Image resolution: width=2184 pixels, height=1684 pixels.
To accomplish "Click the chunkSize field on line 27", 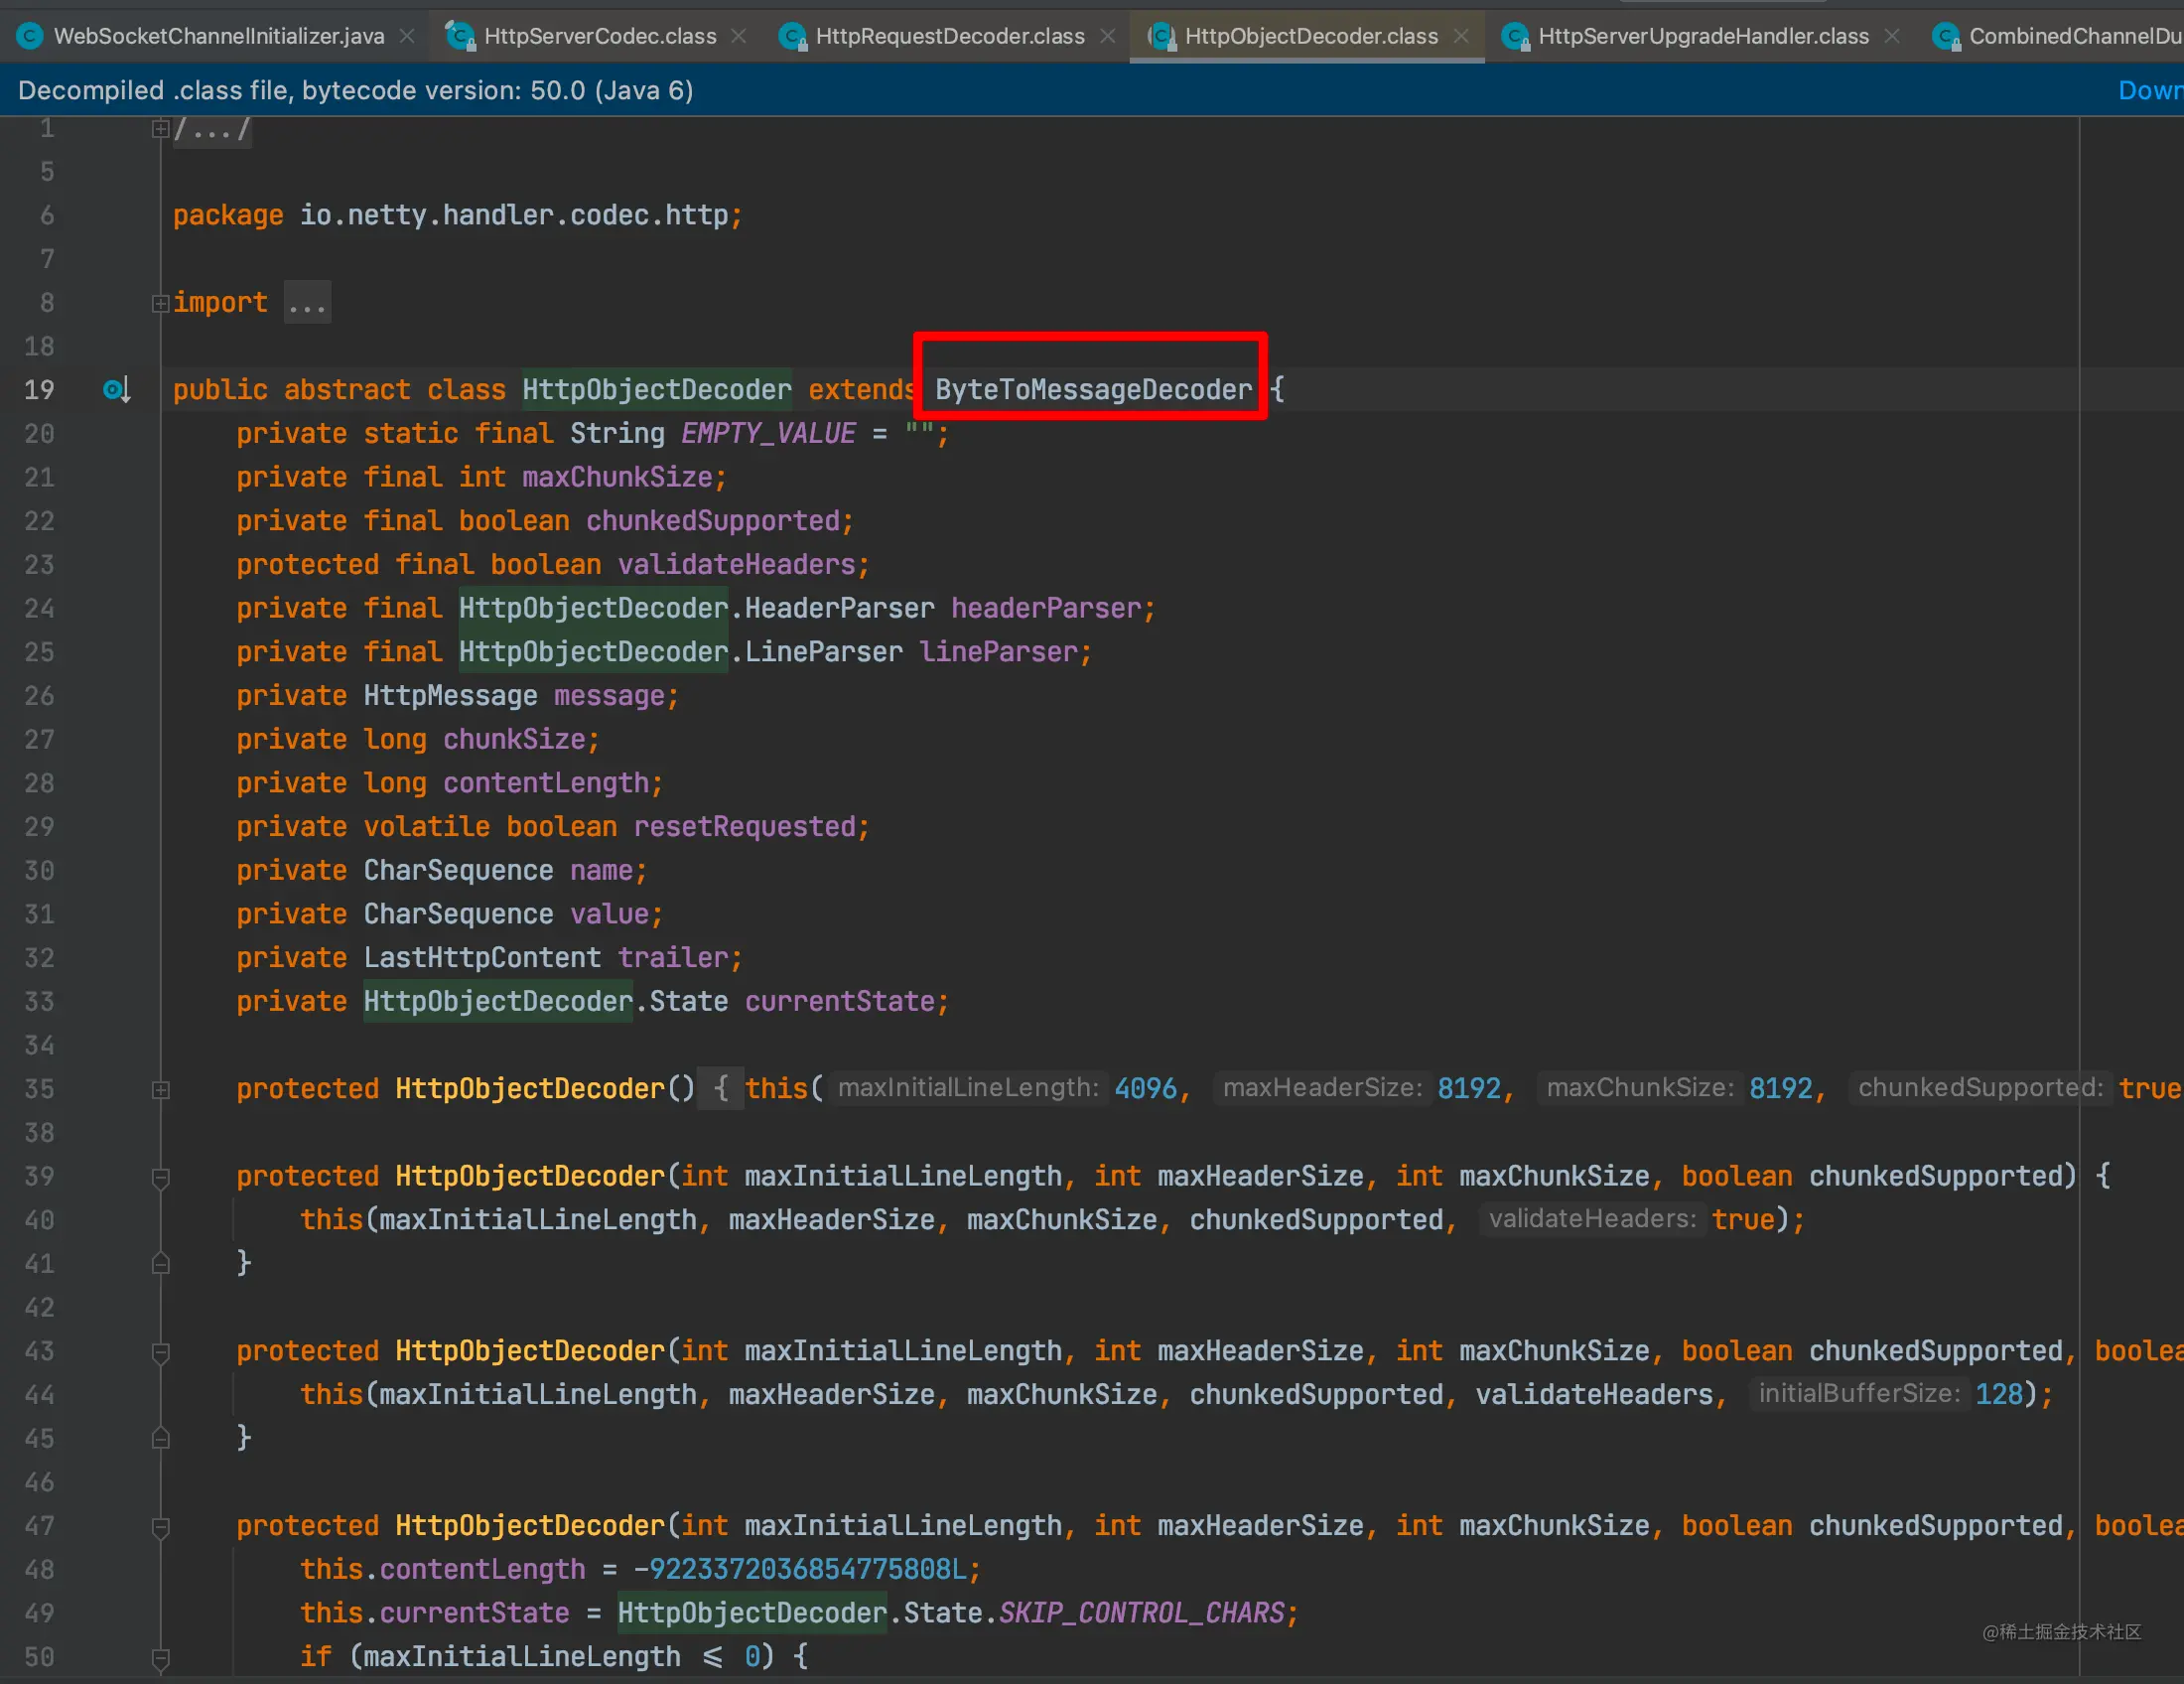I will [x=514, y=739].
